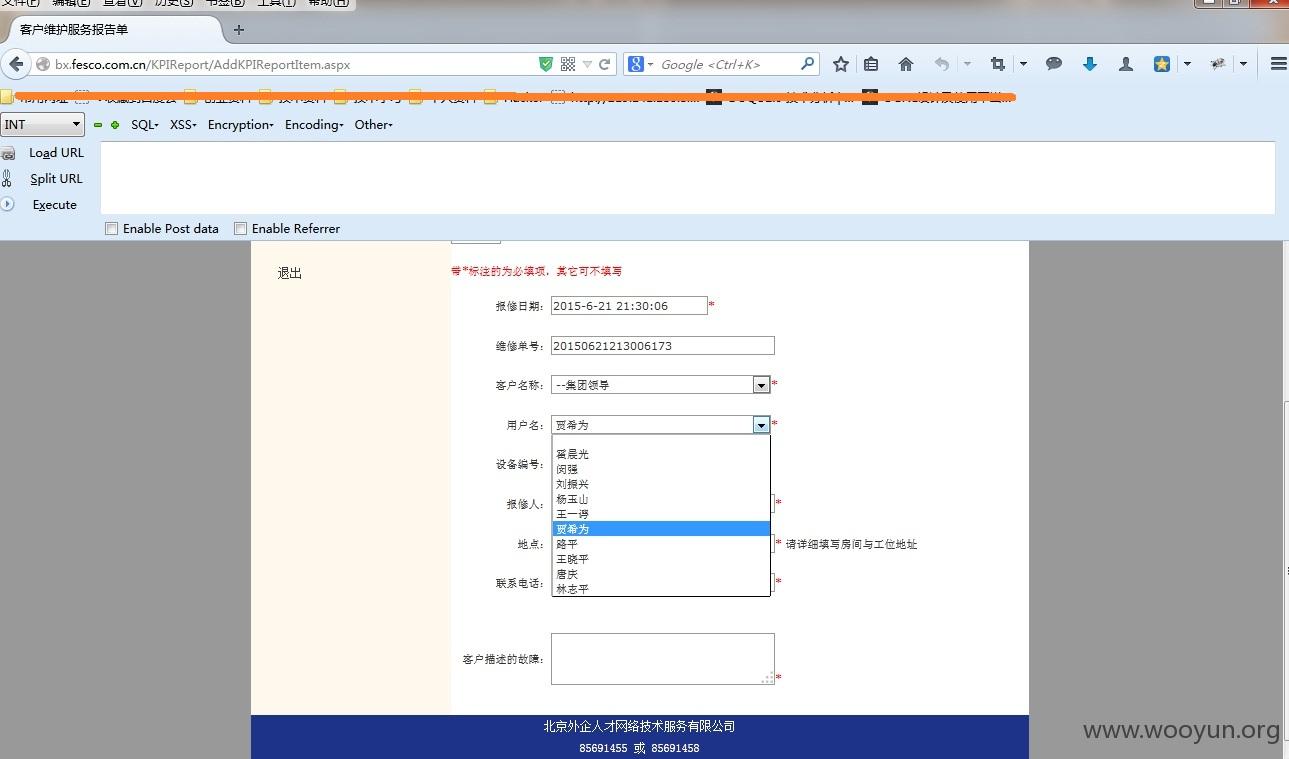Click the Execute button

click(55, 205)
